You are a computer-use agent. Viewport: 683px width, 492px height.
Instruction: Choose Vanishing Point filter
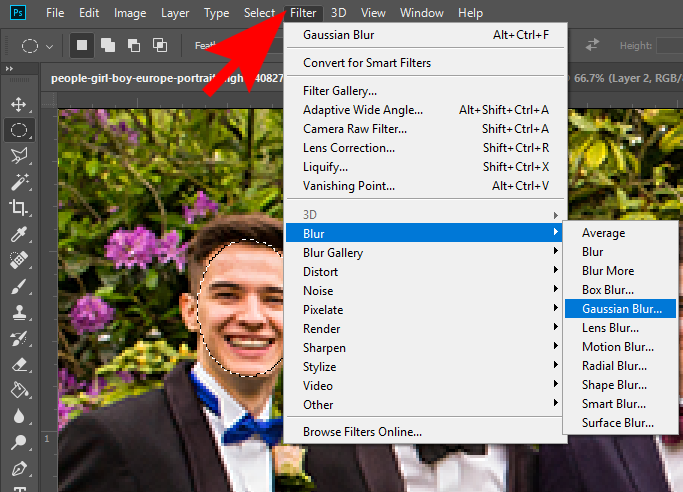pos(425,186)
